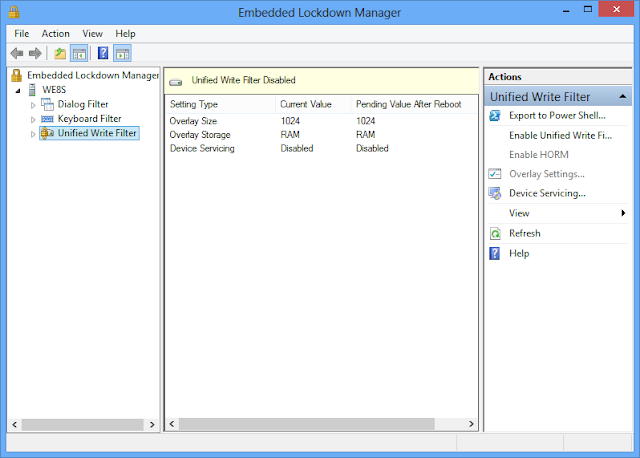Click the Unified Write Filter Disabled banner text
Viewport: 640px width, 458px height.
point(244,80)
